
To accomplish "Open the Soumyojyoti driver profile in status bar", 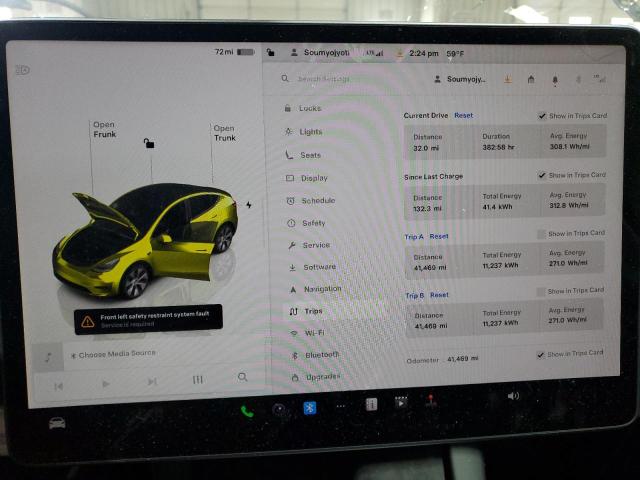I will point(320,53).
